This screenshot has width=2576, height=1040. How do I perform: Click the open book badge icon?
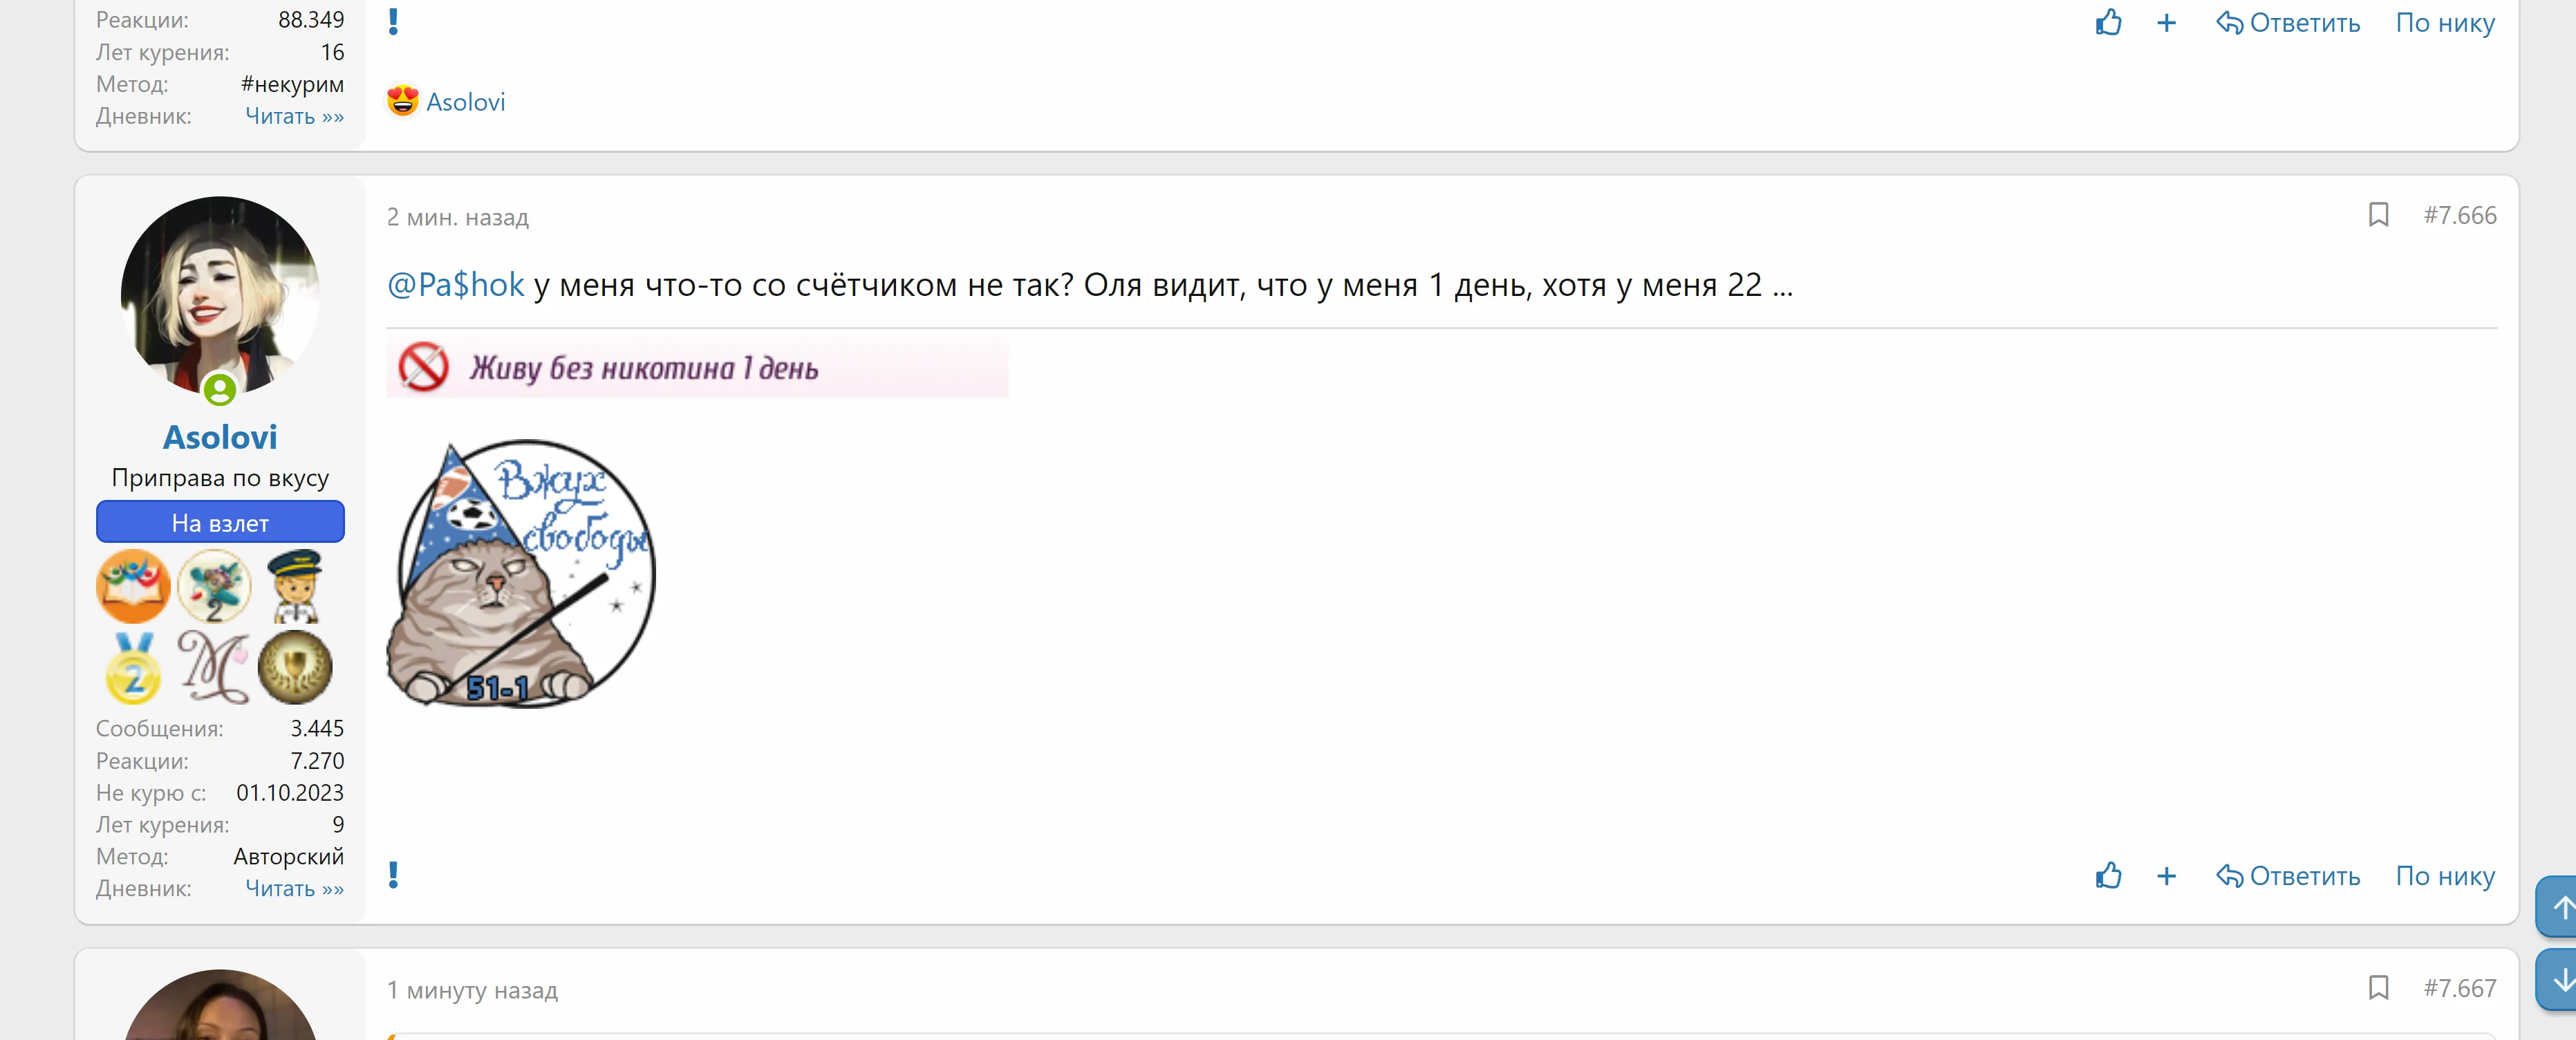point(133,586)
